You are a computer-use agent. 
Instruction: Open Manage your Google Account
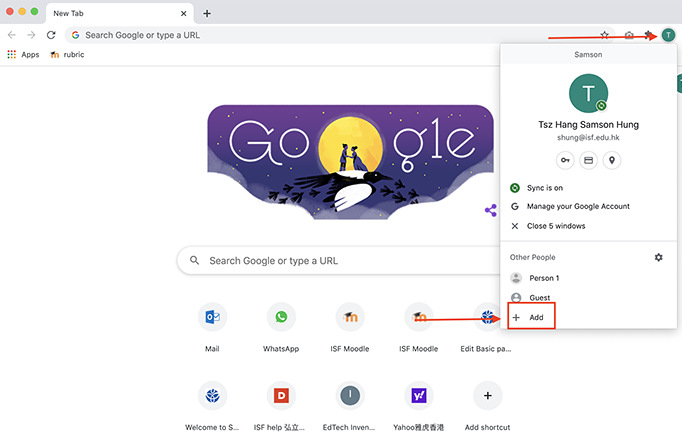[588, 207]
